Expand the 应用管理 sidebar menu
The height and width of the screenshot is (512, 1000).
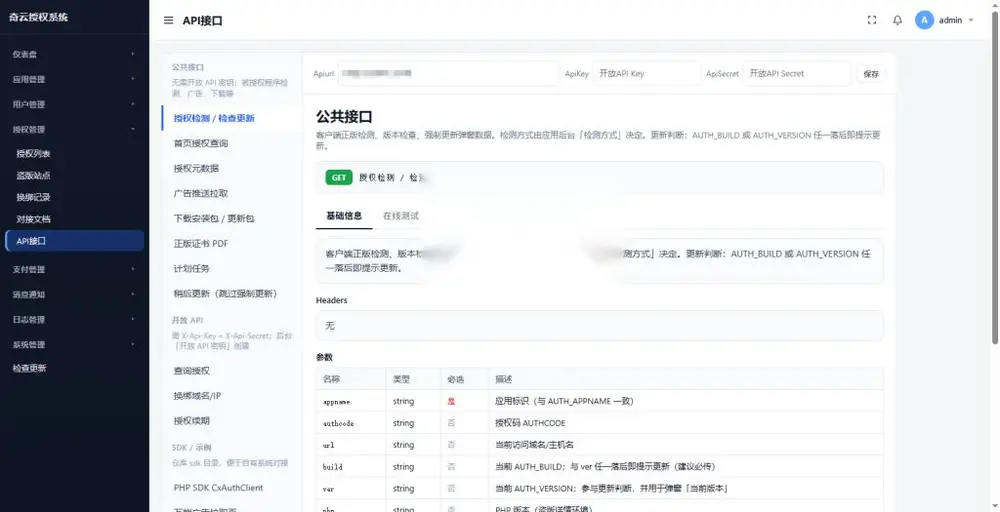(x=75, y=79)
